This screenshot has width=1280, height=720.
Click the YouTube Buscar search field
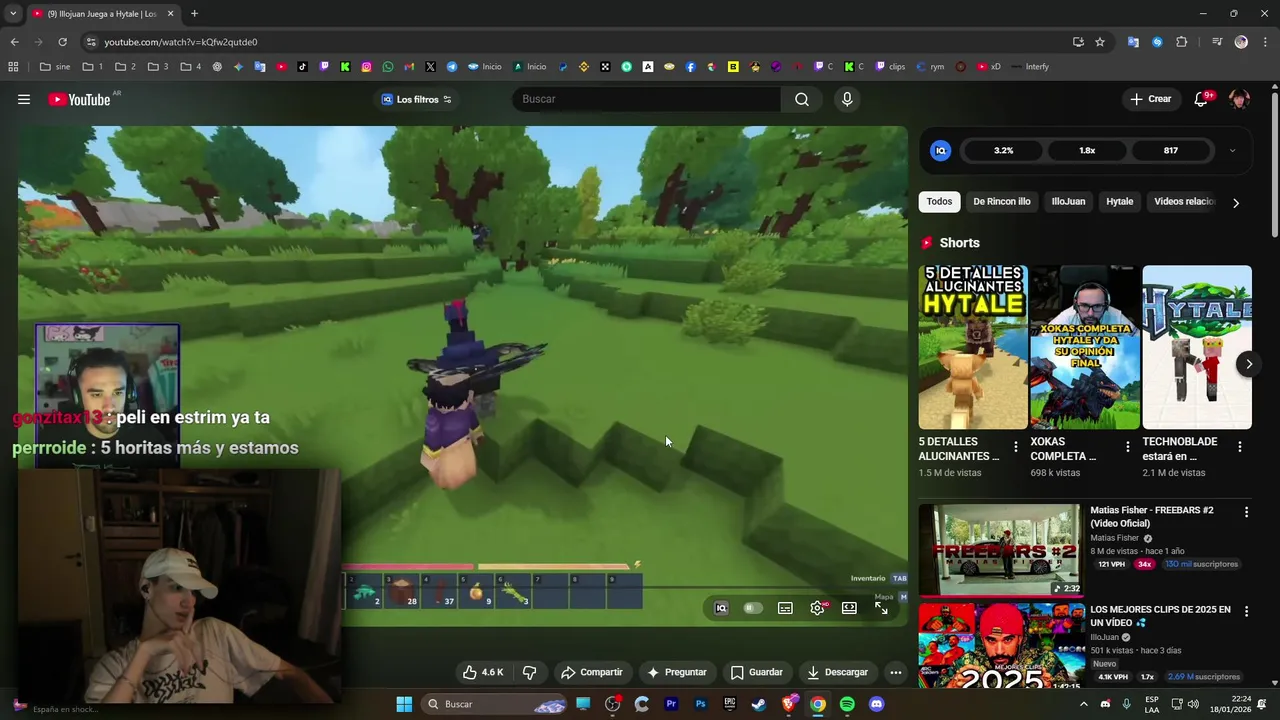pos(647,99)
